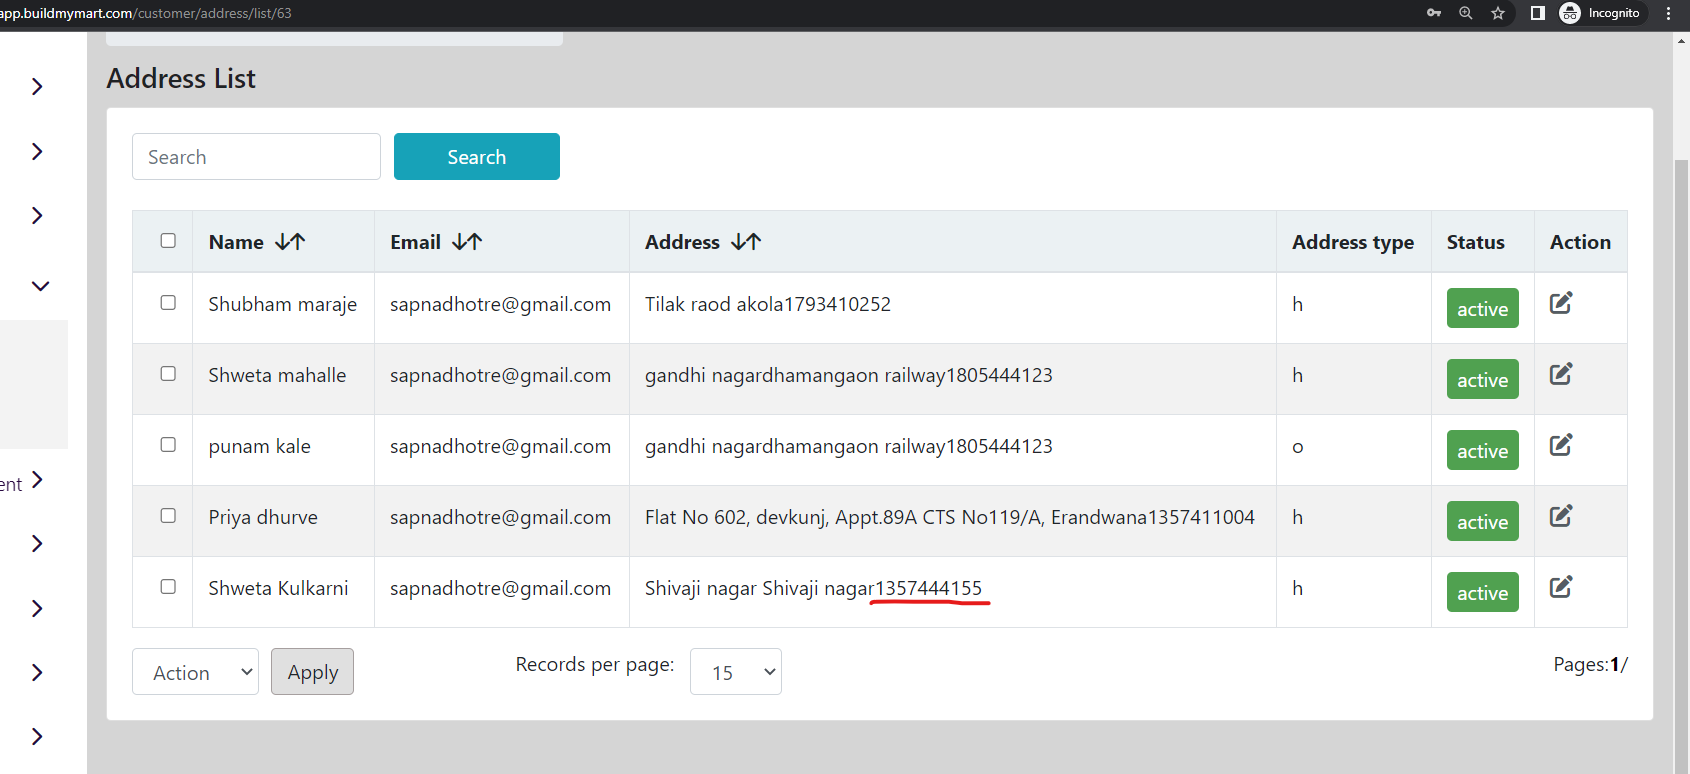Expand the third chevron below the 'ent' item

pyautogui.click(x=37, y=672)
